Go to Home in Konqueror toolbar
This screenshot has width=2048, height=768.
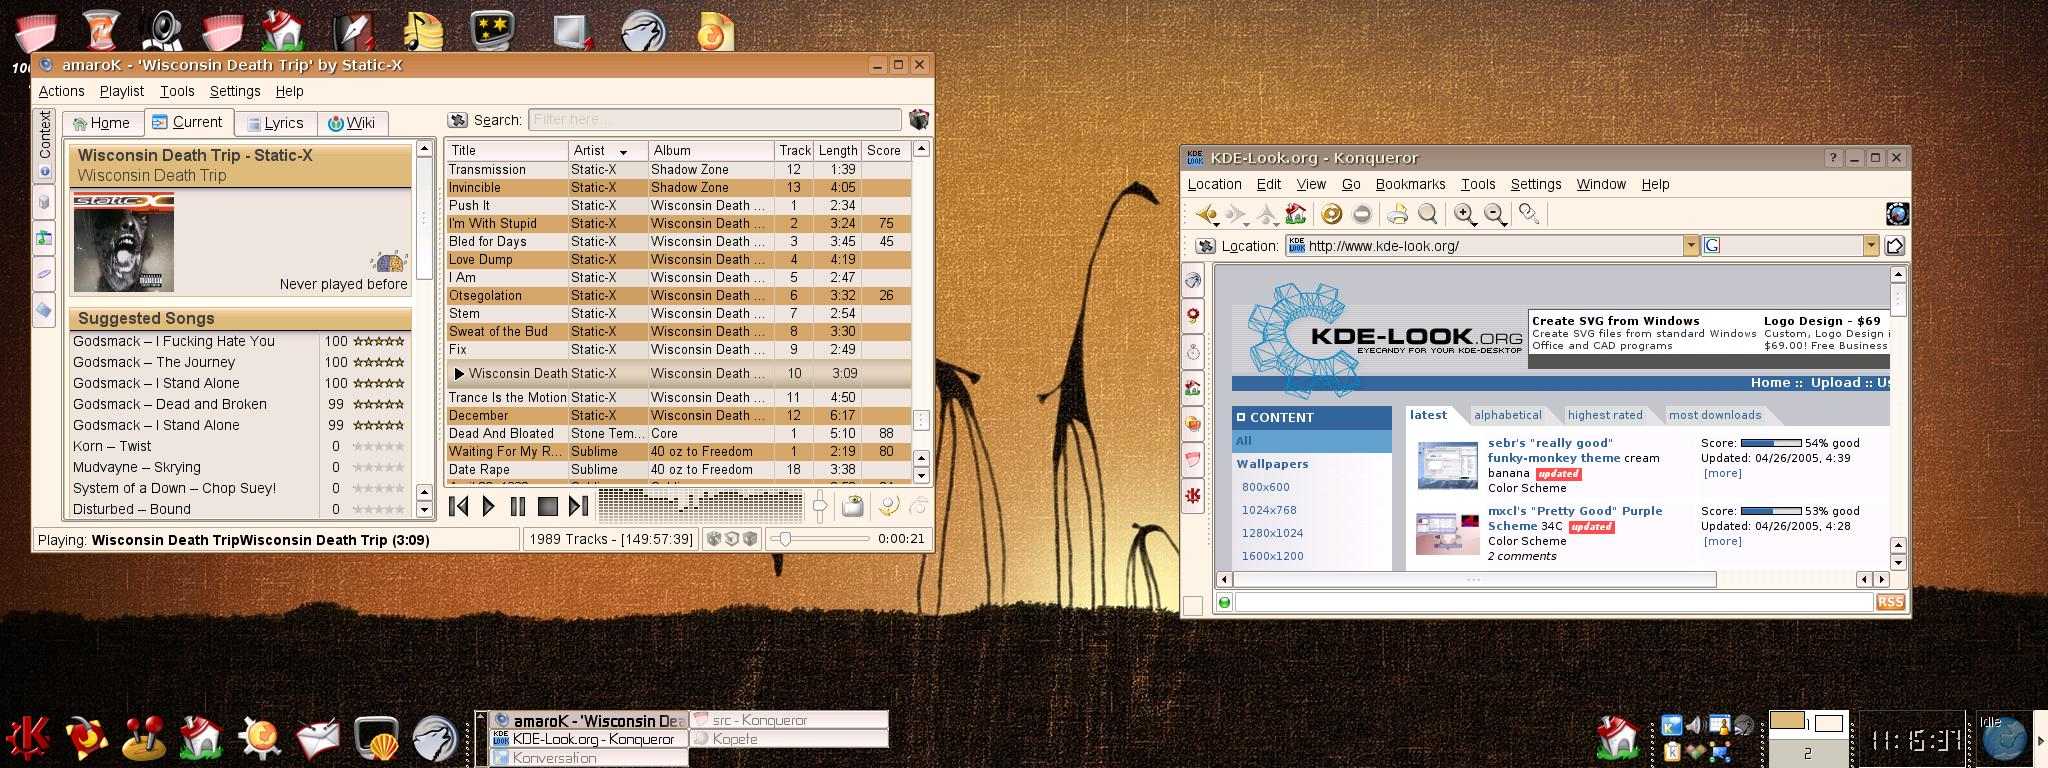coord(1295,214)
